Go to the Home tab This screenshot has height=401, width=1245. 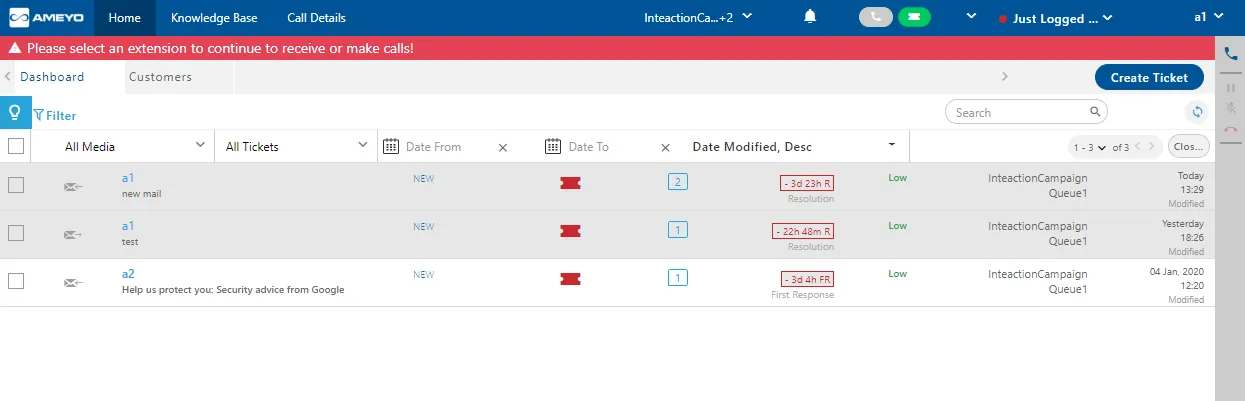(125, 18)
